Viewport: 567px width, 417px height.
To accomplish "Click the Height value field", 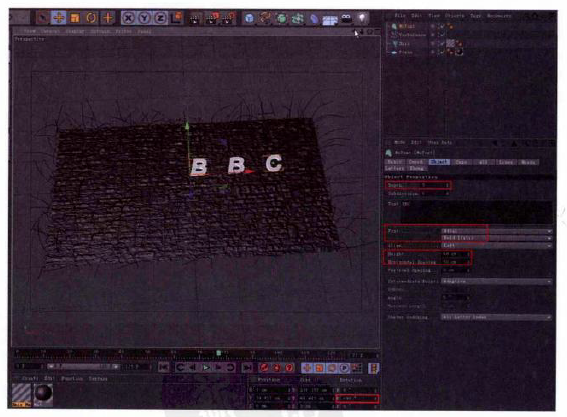I will point(456,254).
